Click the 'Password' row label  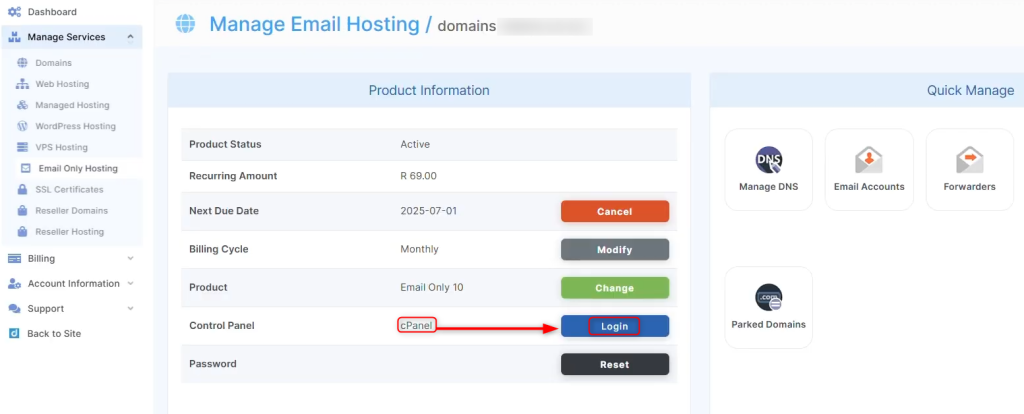[x=212, y=364]
